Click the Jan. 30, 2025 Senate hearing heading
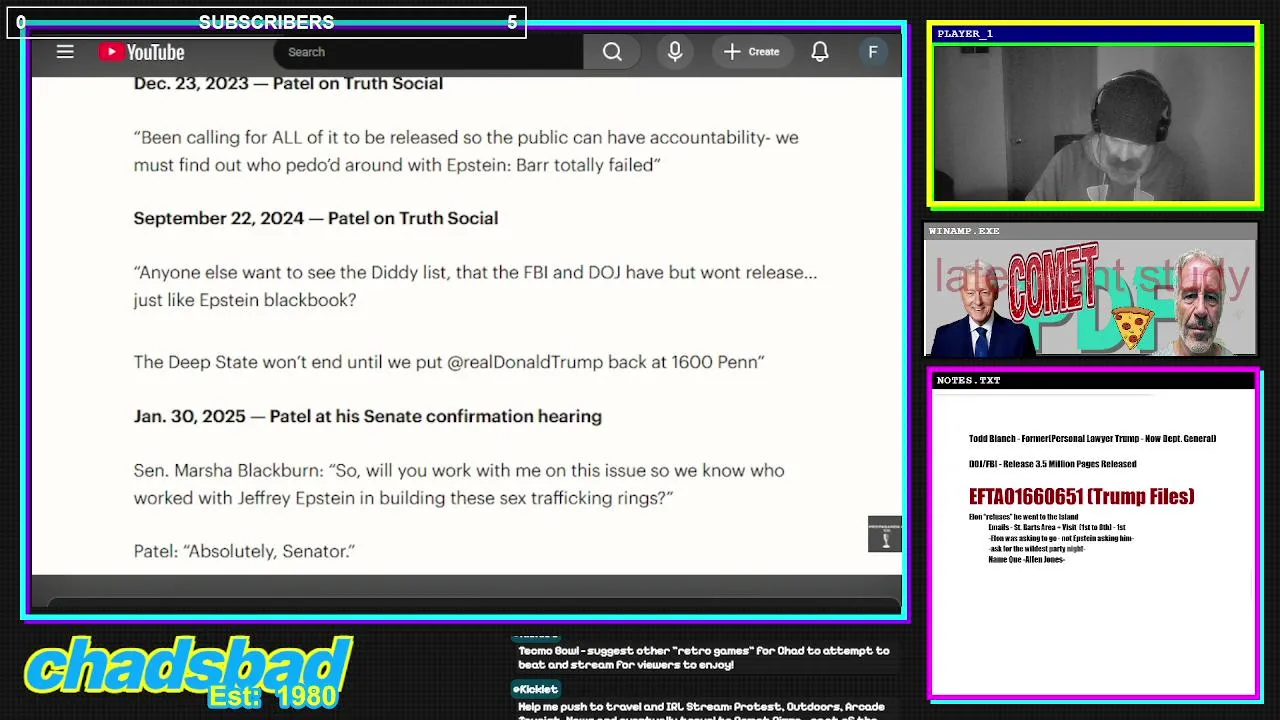Viewport: 1280px width, 720px height. (367, 416)
